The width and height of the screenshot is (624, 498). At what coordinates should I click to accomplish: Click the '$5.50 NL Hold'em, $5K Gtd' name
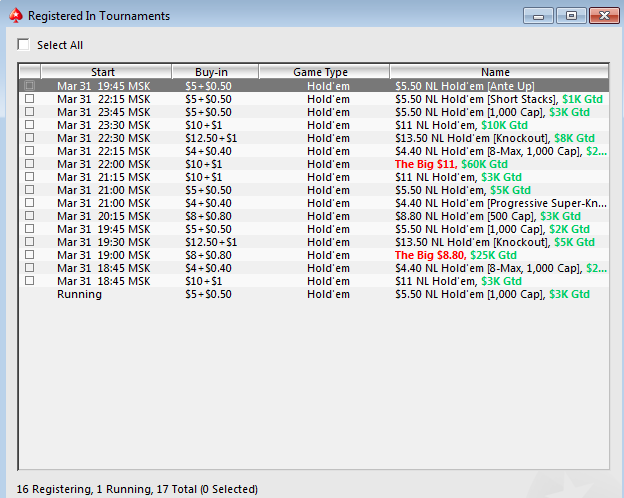pyautogui.click(x=463, y=190)
